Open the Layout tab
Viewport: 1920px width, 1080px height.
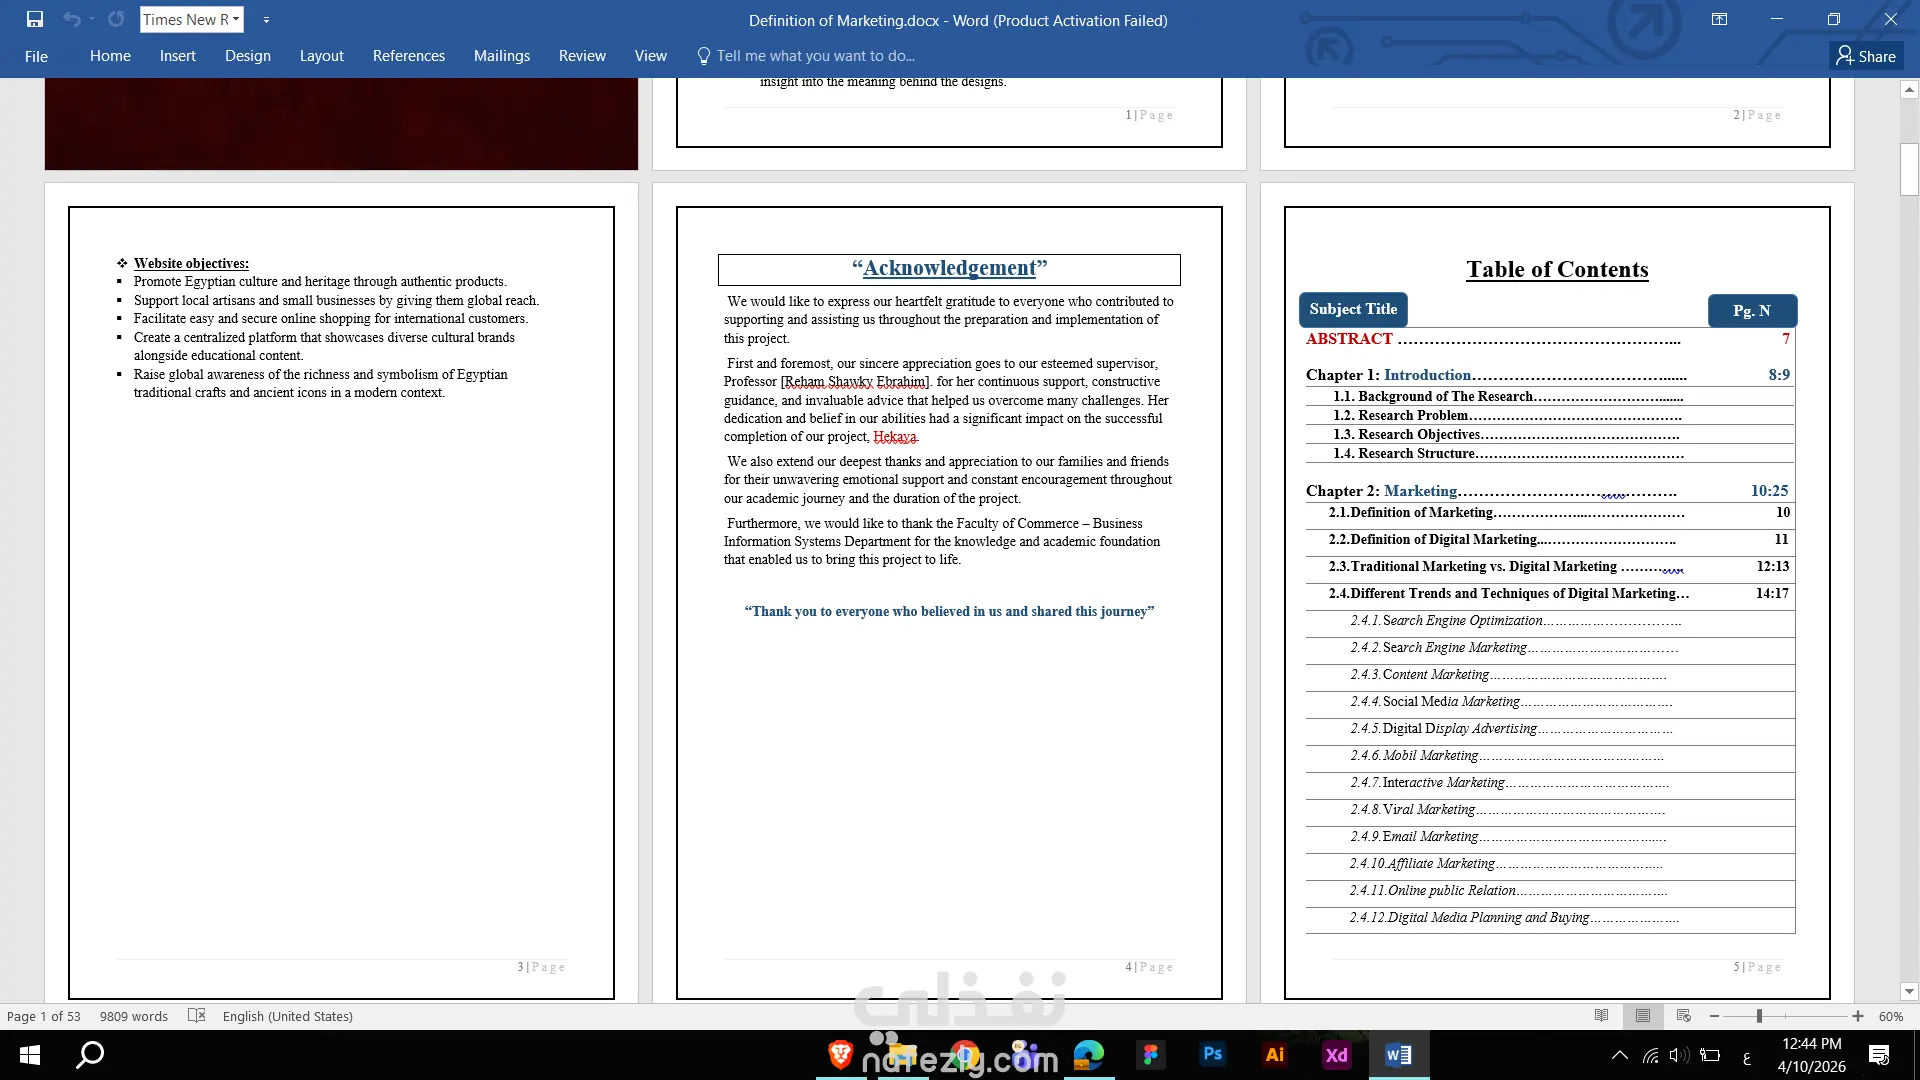[x=322, y=56]
